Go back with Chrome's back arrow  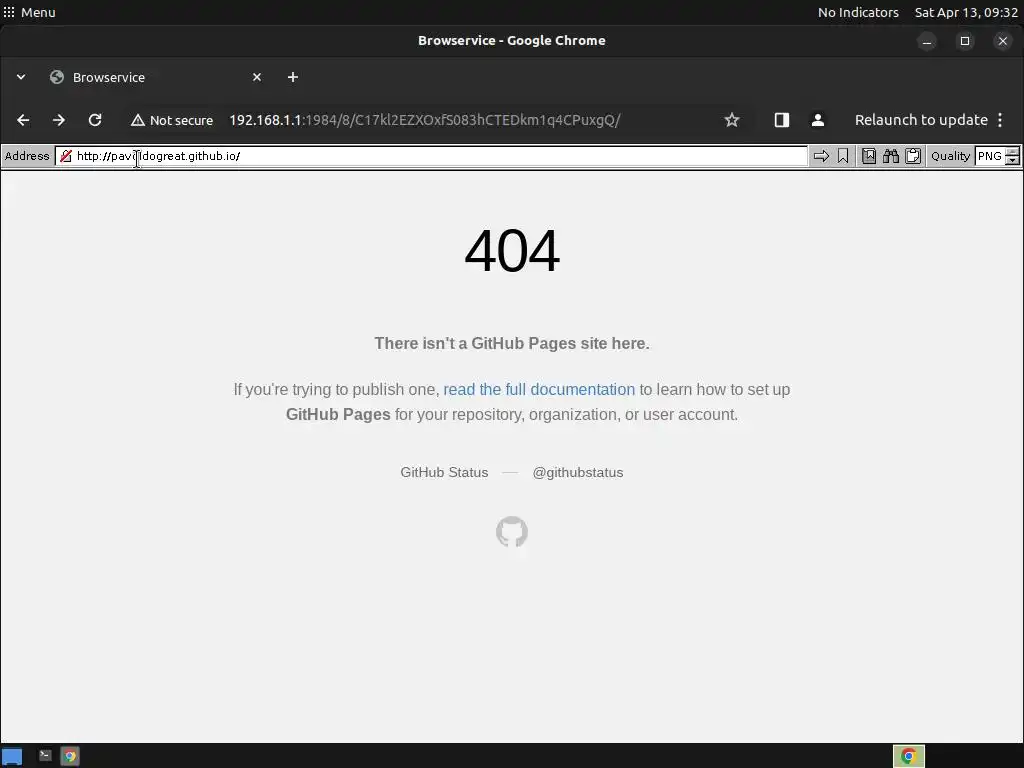point(23,120)
